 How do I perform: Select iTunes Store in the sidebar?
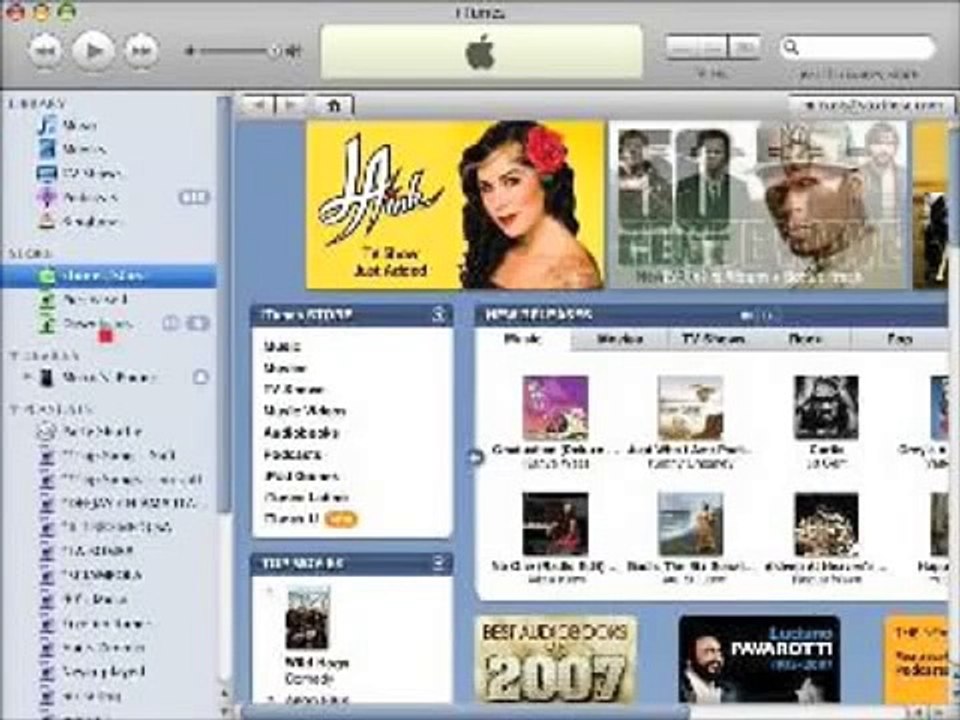108,276
